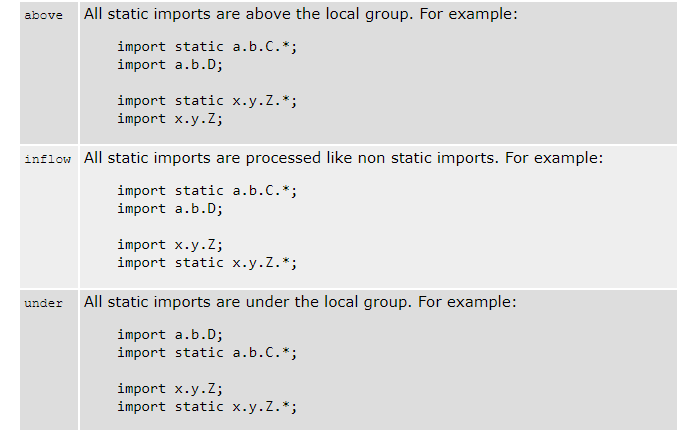
Task: Click "import x.y.Z;" in the under example
Action: 170,389
